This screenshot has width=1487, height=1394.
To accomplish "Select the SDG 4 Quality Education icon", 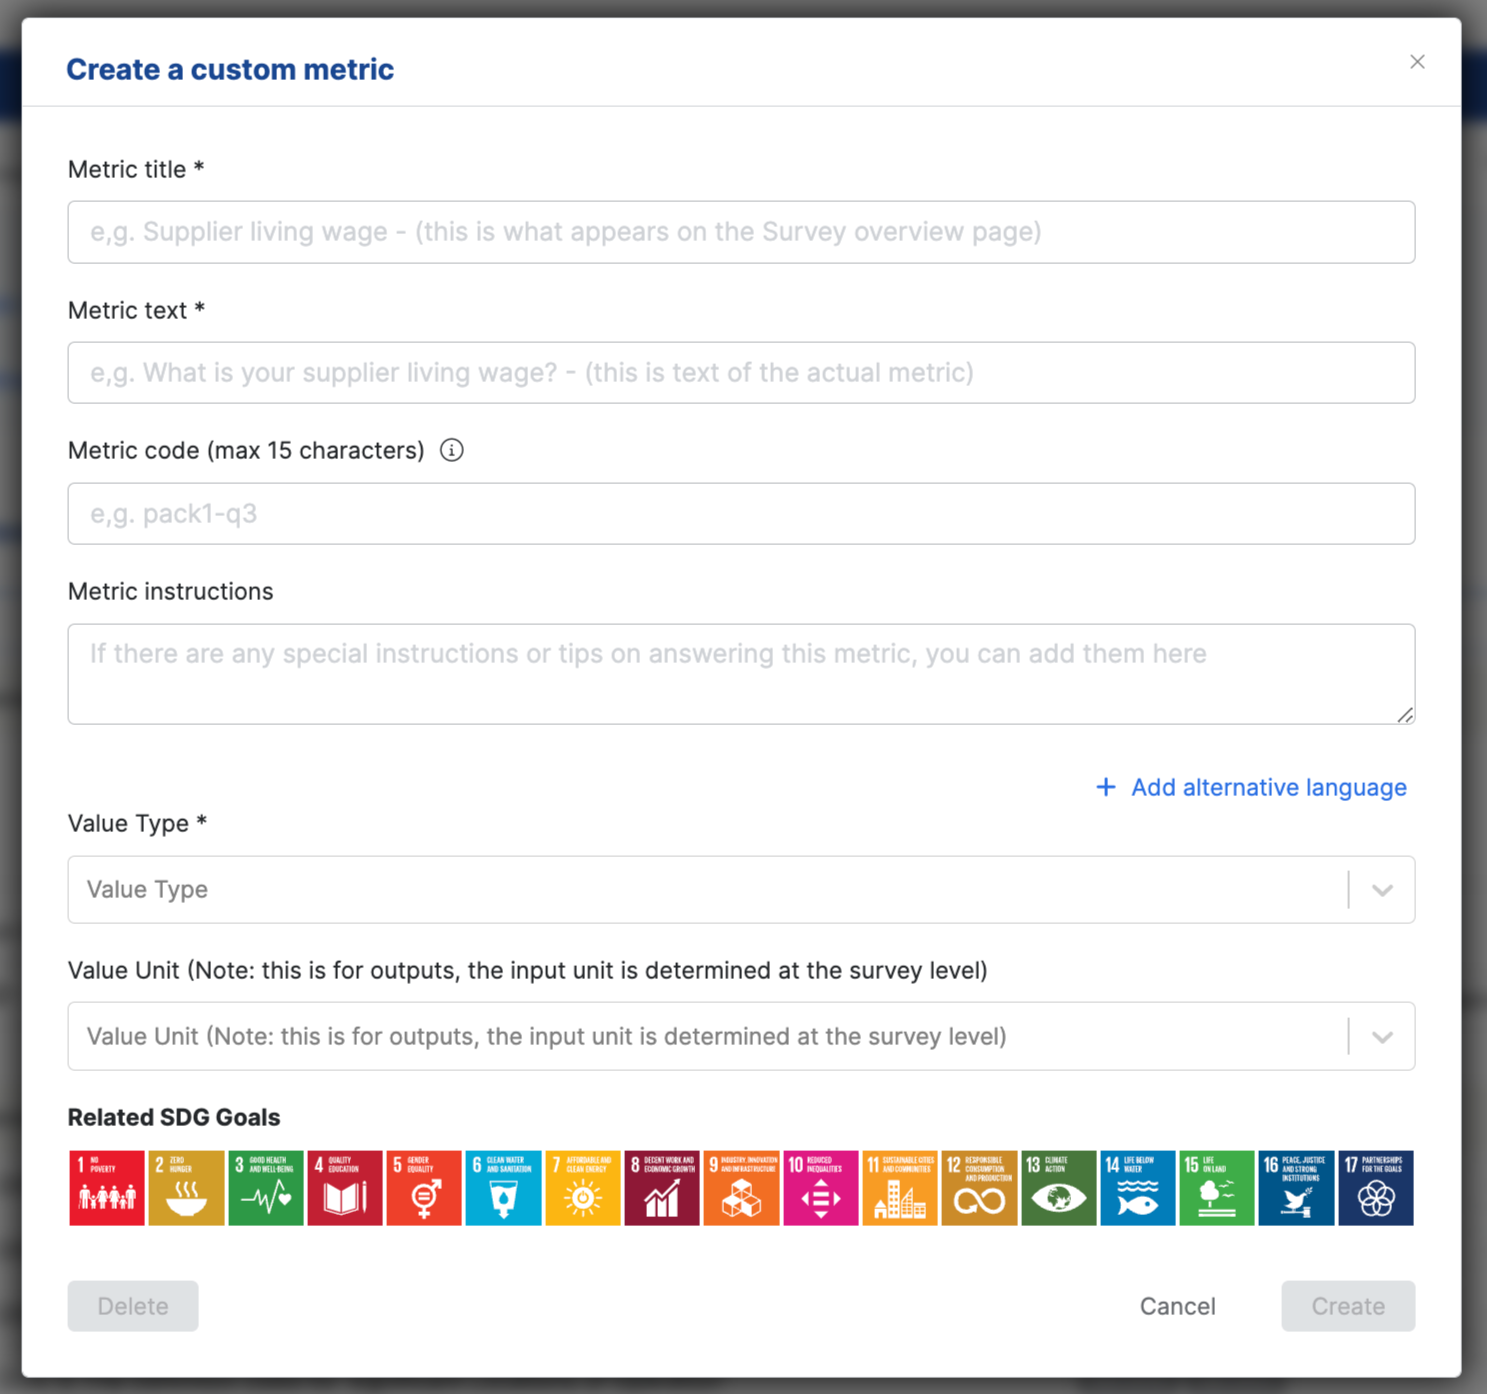I will pyautogui.click(x=345, y=1187).
